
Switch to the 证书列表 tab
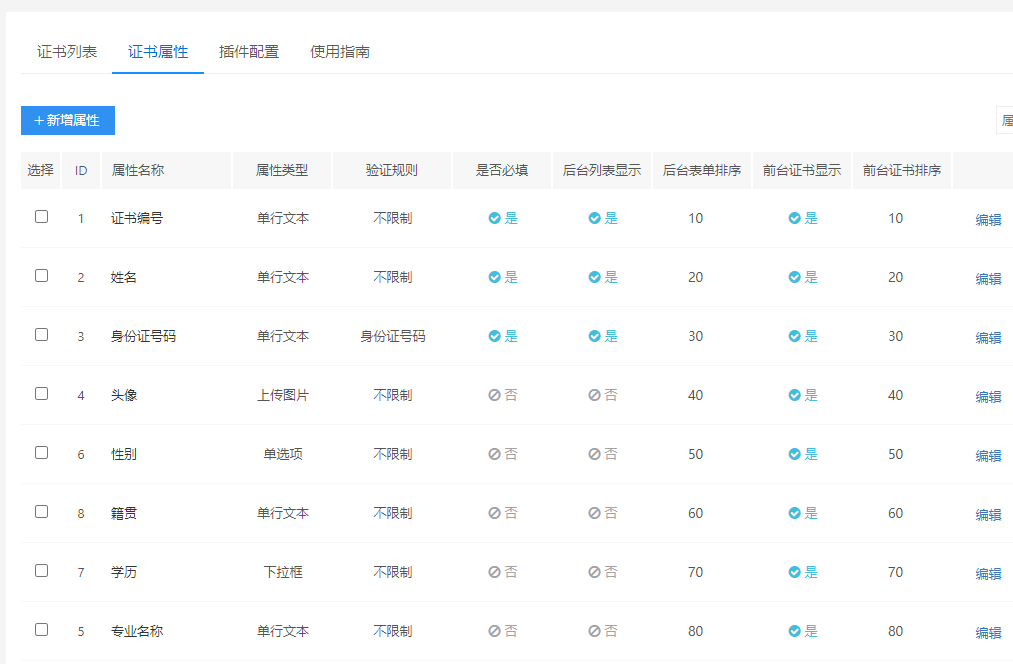tap(67, 52)
